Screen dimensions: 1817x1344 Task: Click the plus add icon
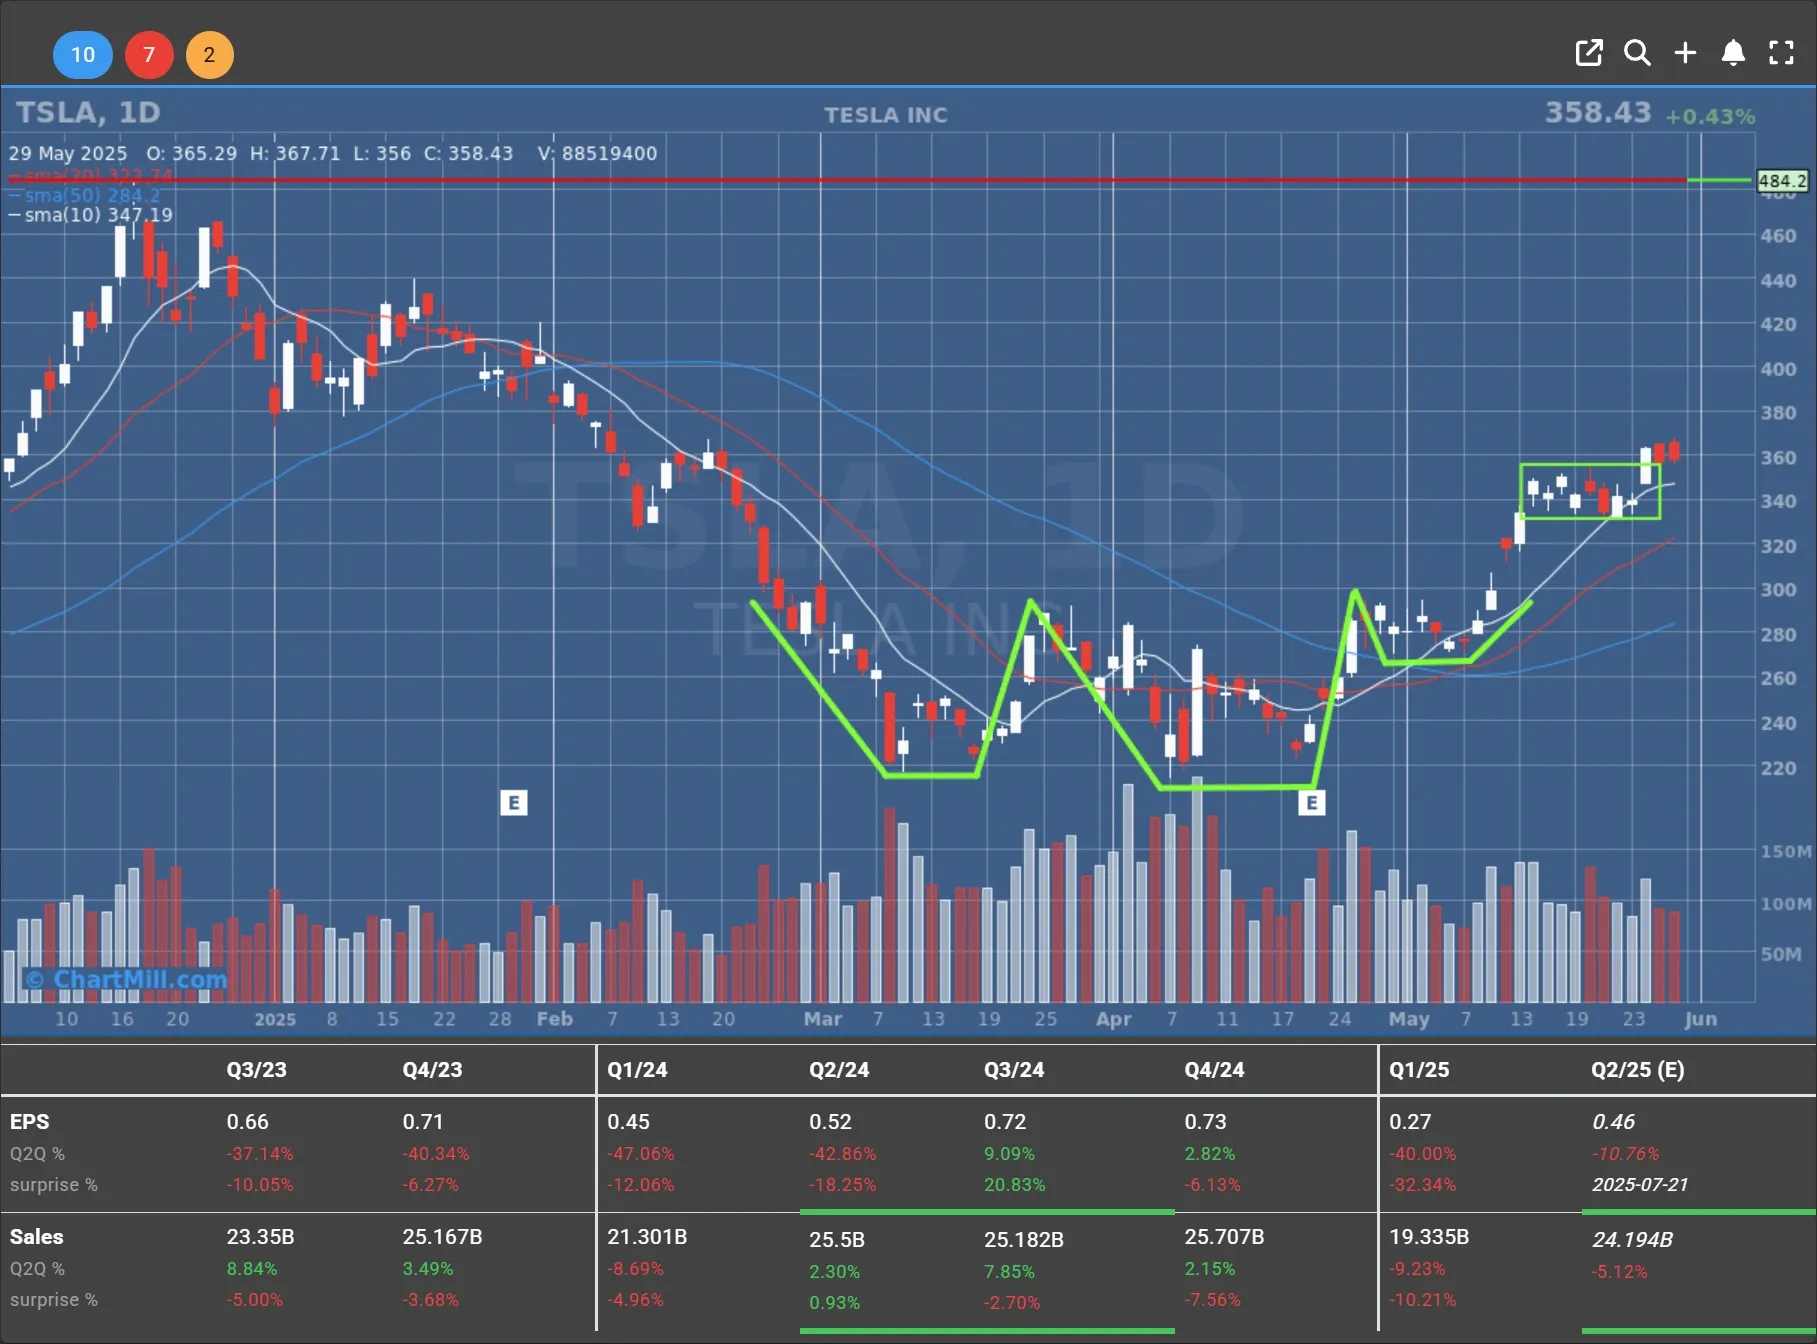(1685, 53)
